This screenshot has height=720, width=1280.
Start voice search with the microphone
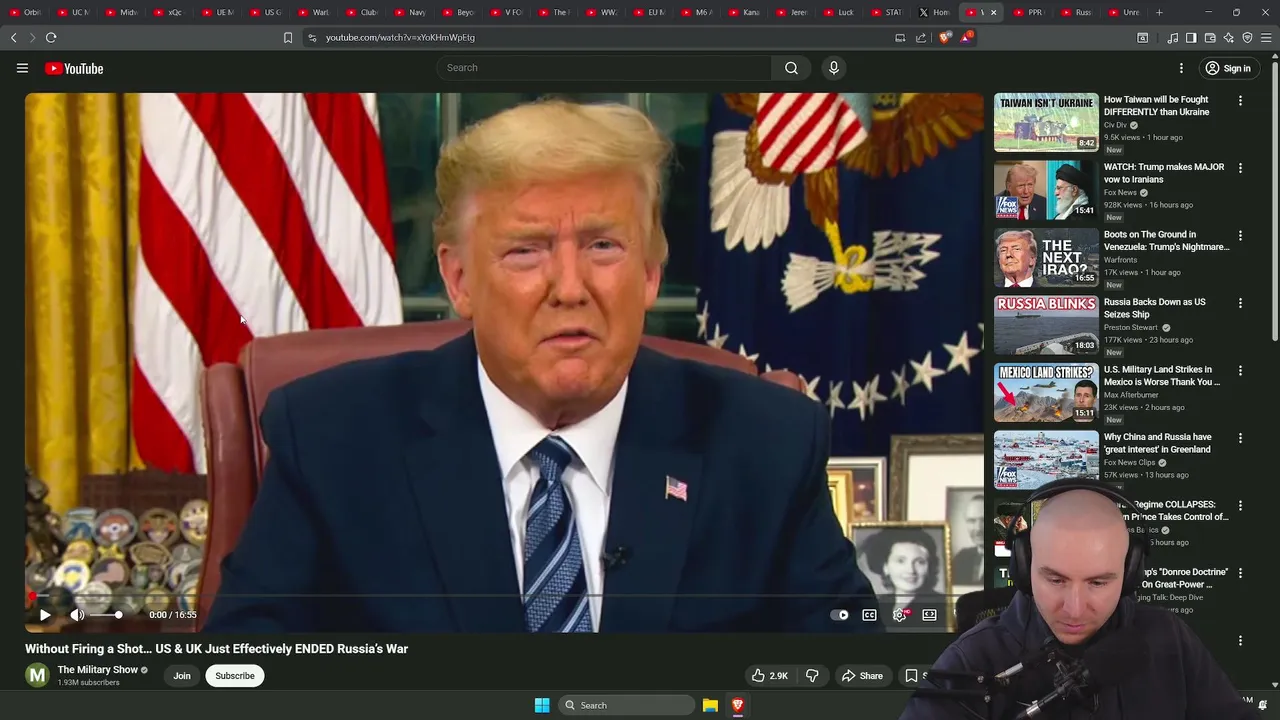pos(834,68)
